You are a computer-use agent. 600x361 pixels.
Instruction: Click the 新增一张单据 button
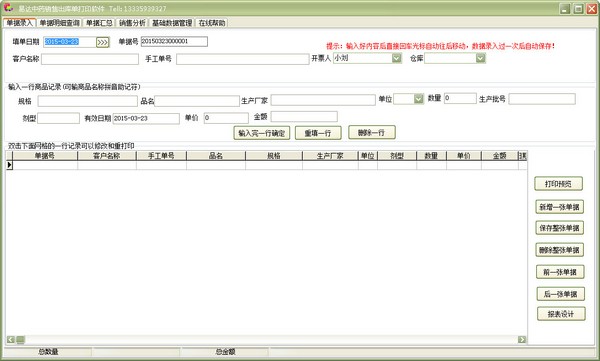pos(559,207)
